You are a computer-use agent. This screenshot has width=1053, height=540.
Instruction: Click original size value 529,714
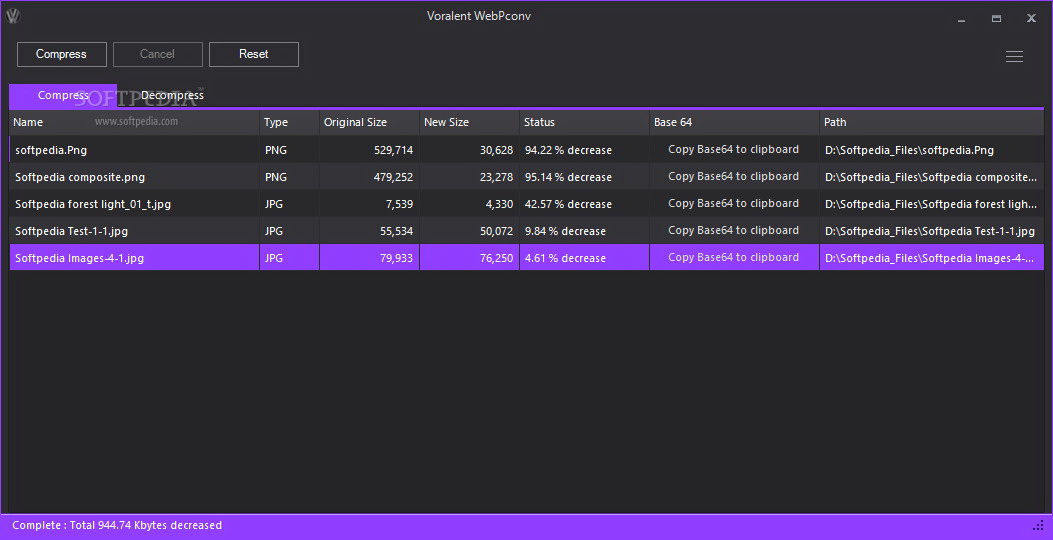(394, 150)
